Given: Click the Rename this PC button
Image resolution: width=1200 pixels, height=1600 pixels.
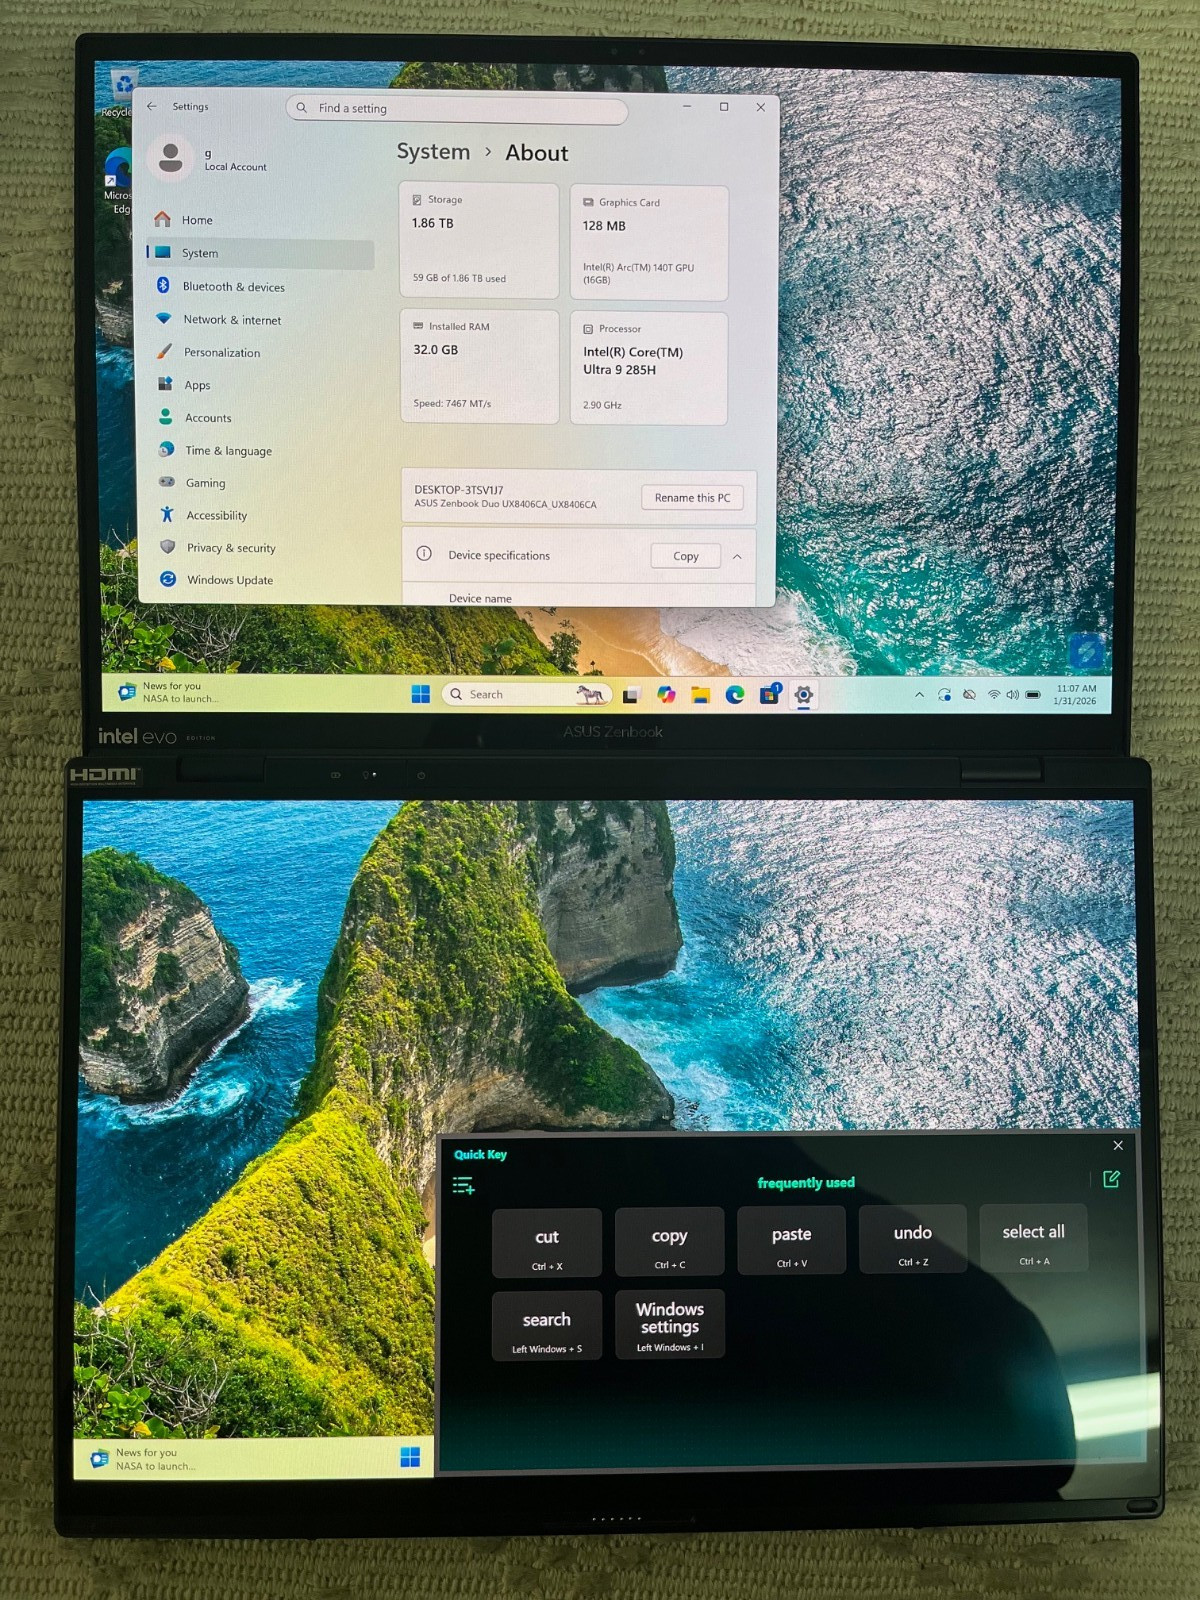Looking at the screenshot, I should click(x=692, y=498).
